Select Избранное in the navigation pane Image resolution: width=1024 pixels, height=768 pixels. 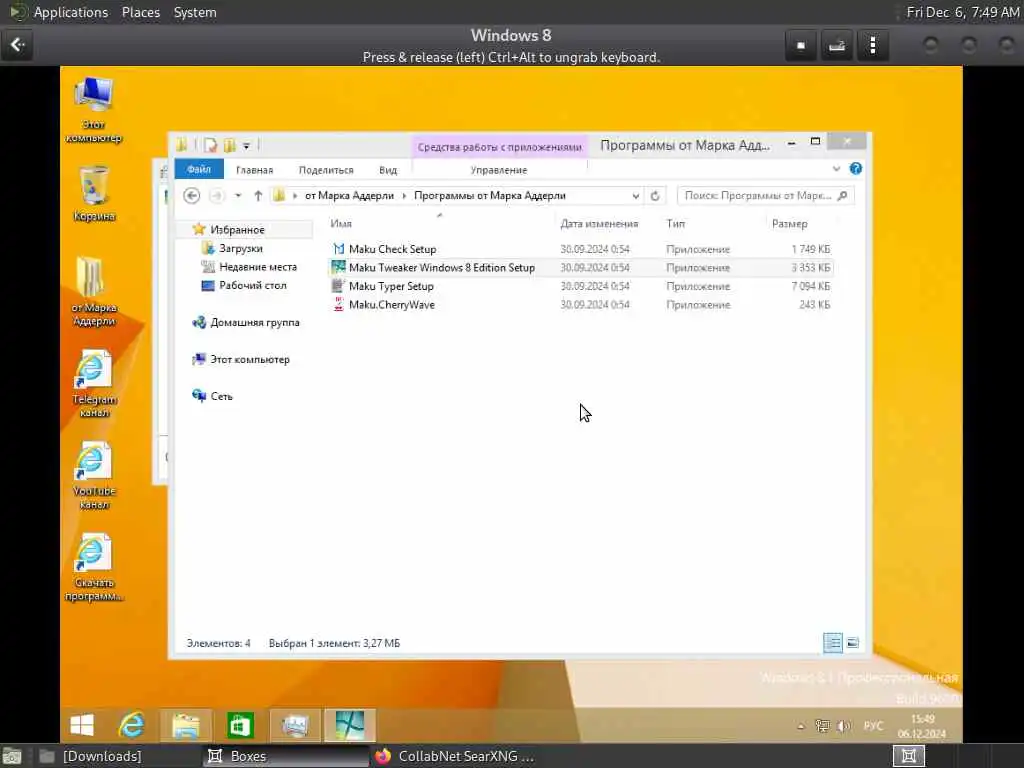pos(237,229)
